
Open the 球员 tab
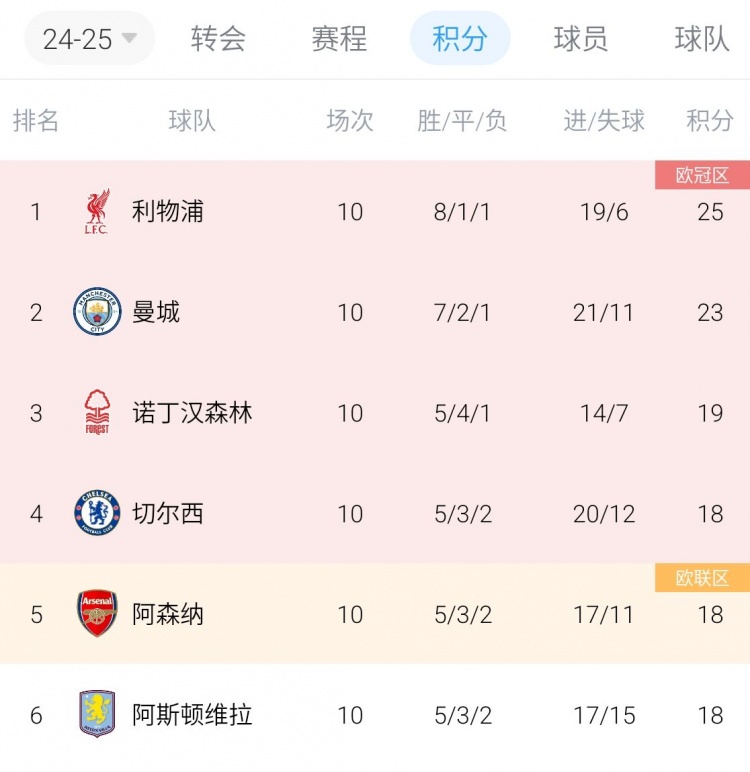581,39
